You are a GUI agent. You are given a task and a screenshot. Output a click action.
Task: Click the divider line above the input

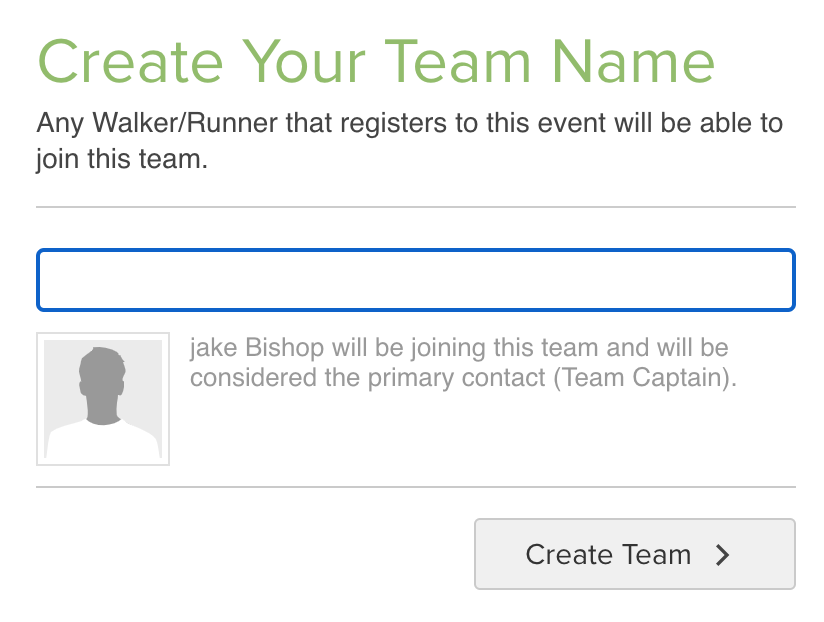point(415,207)
